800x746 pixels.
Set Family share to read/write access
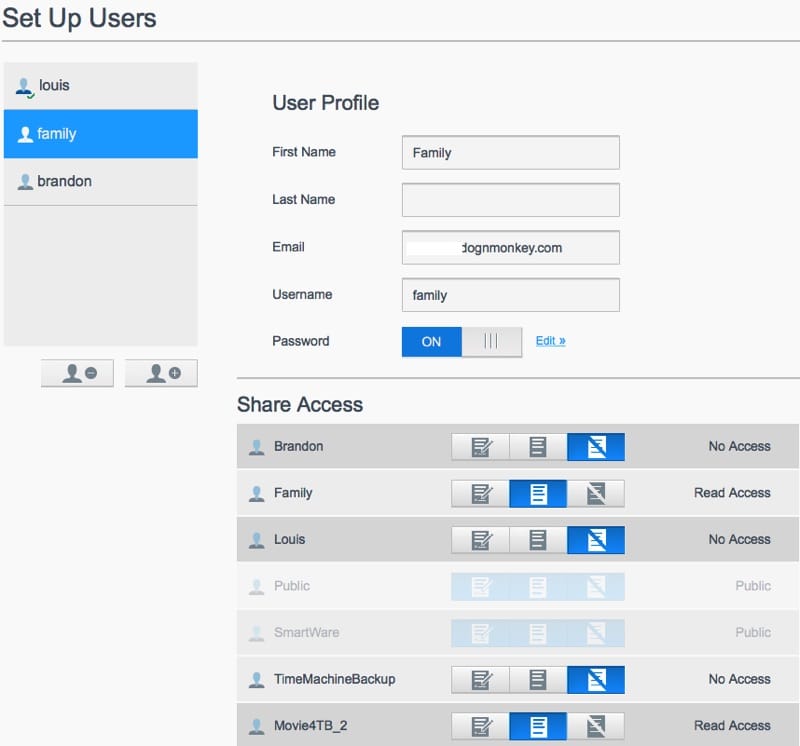coord(481,493)
